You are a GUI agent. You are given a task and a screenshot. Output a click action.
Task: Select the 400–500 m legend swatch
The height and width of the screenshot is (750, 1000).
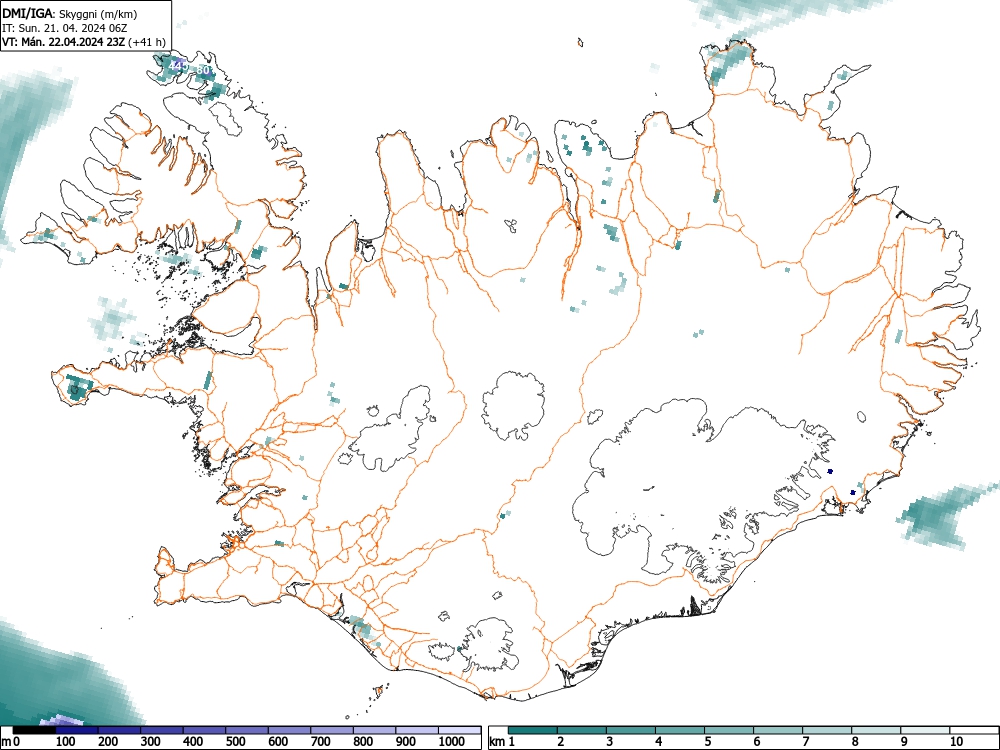coord(204,730)
